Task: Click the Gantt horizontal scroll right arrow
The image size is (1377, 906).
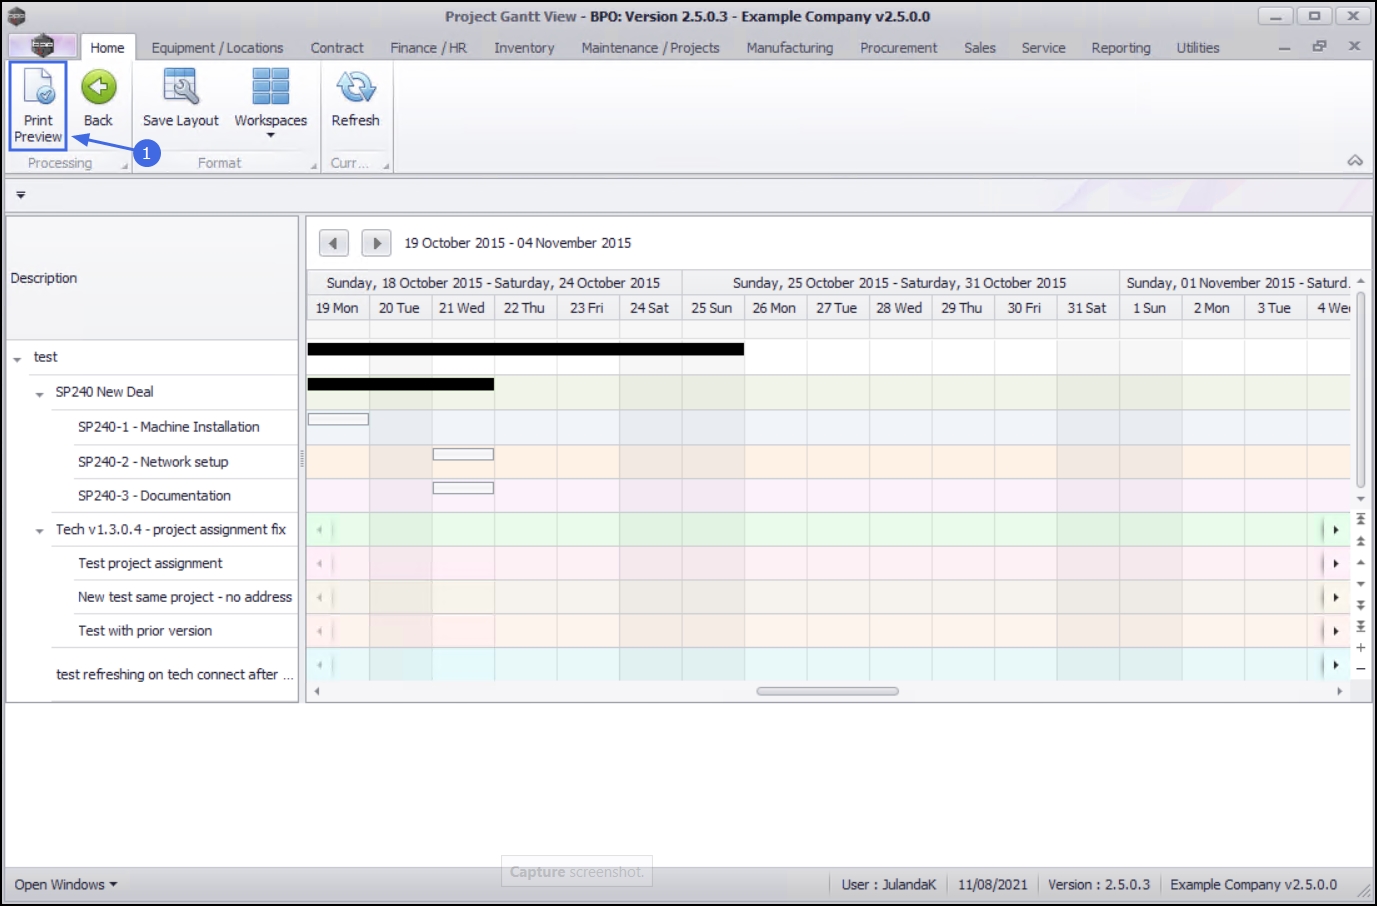Action: coord(1340,691)
